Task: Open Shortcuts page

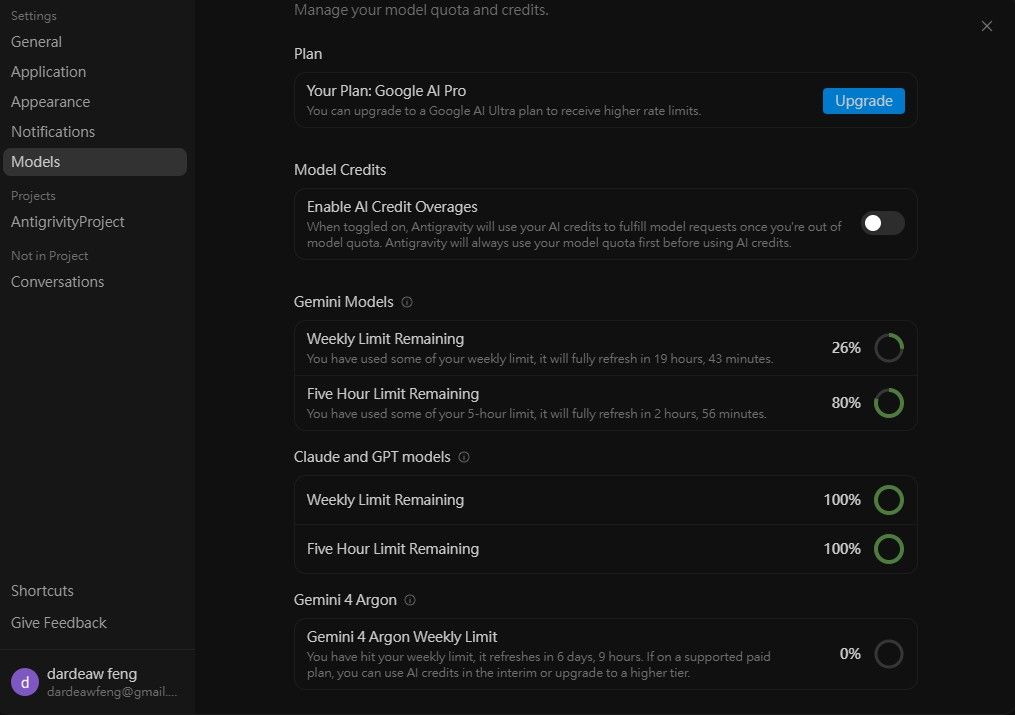Action: [x=42, y=591]
